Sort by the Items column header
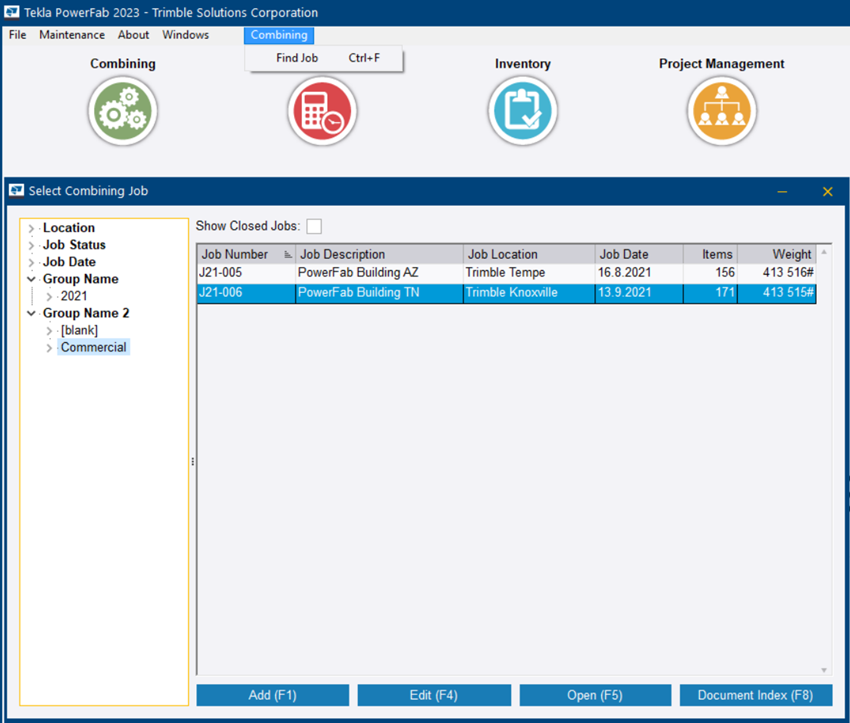The width and height of the screenshot is (850, 723). [711, 254]
